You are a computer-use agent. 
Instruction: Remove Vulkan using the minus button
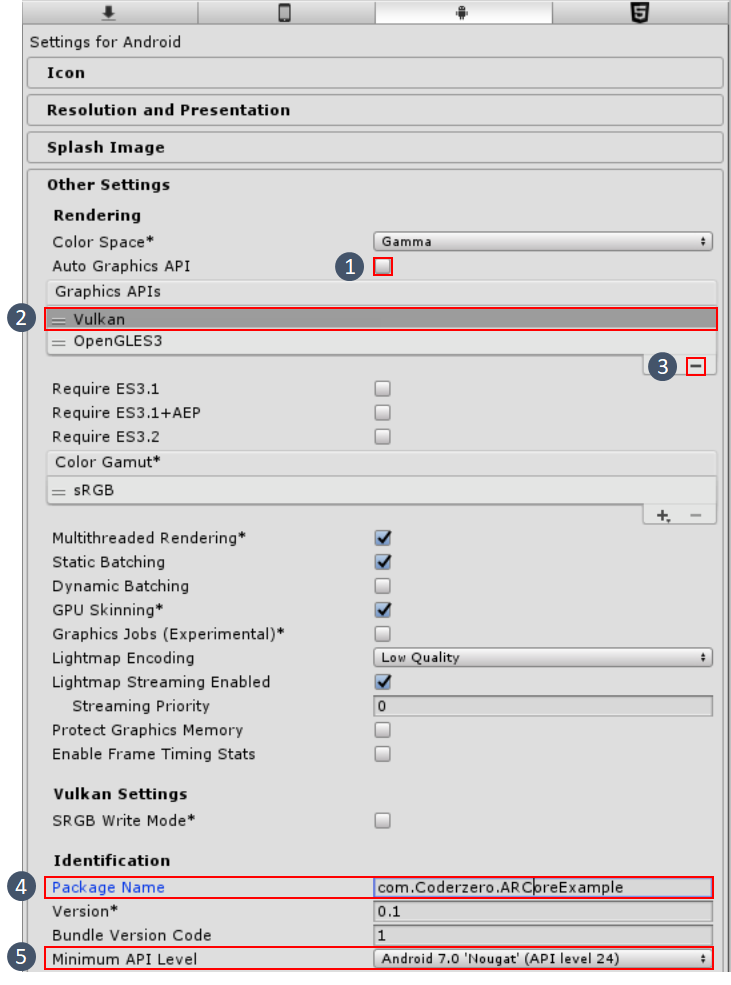click(x=695, y=365)
